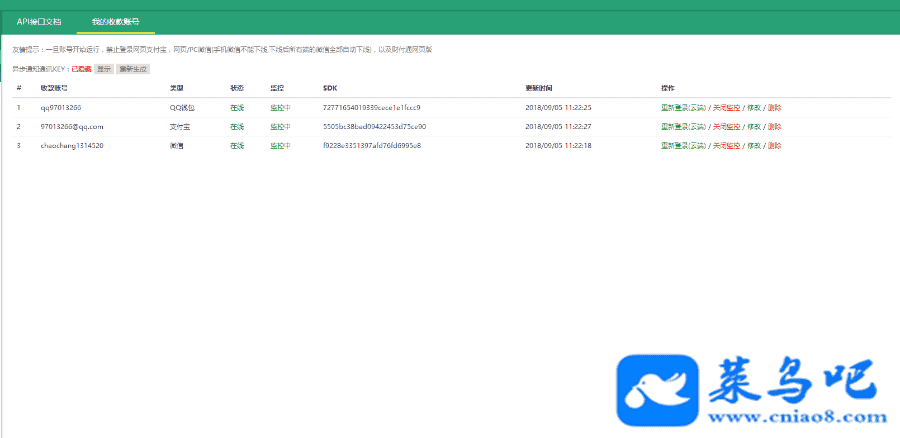Edit the 支付宝 account via 修改
900x438 pixels.
(754, 127)
